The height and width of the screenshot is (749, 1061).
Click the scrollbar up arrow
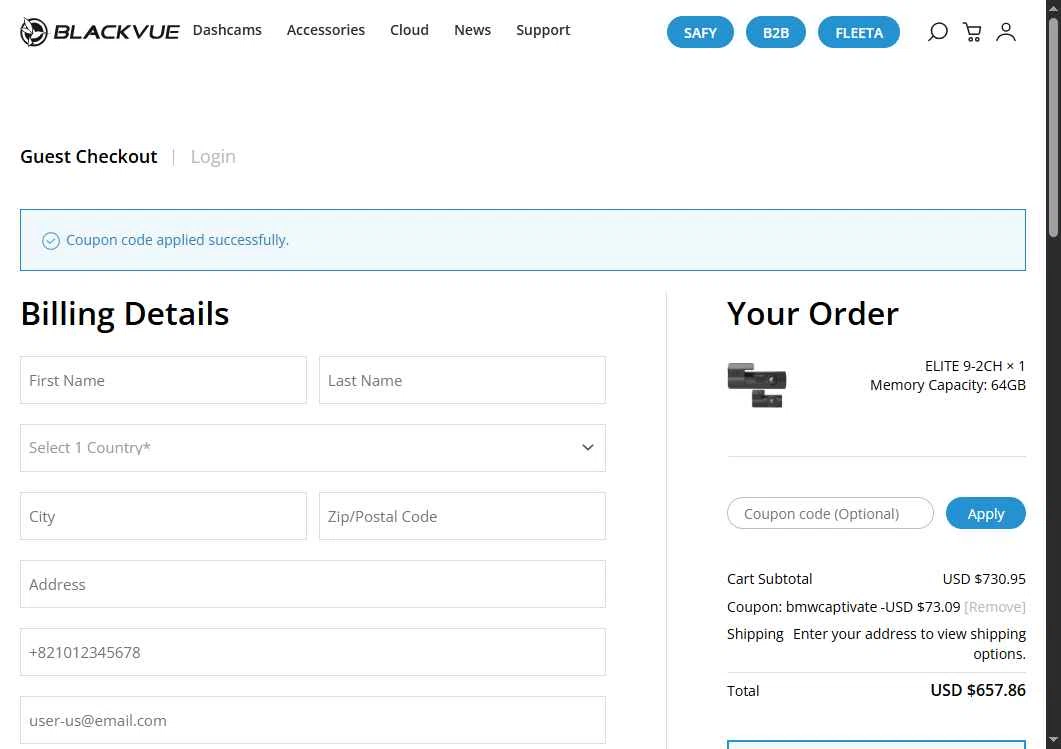pyautogui.click(x=1053, y=7)
